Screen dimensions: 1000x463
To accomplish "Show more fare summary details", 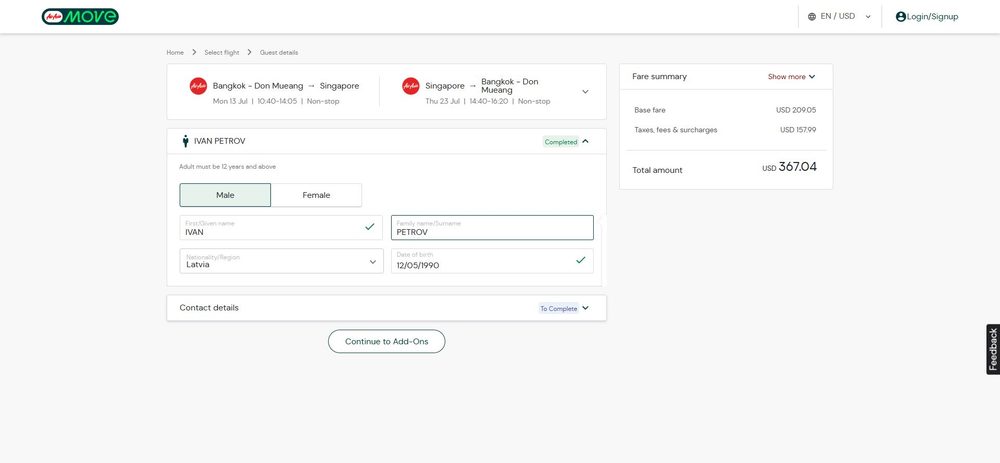I will [x=791, y=77].
